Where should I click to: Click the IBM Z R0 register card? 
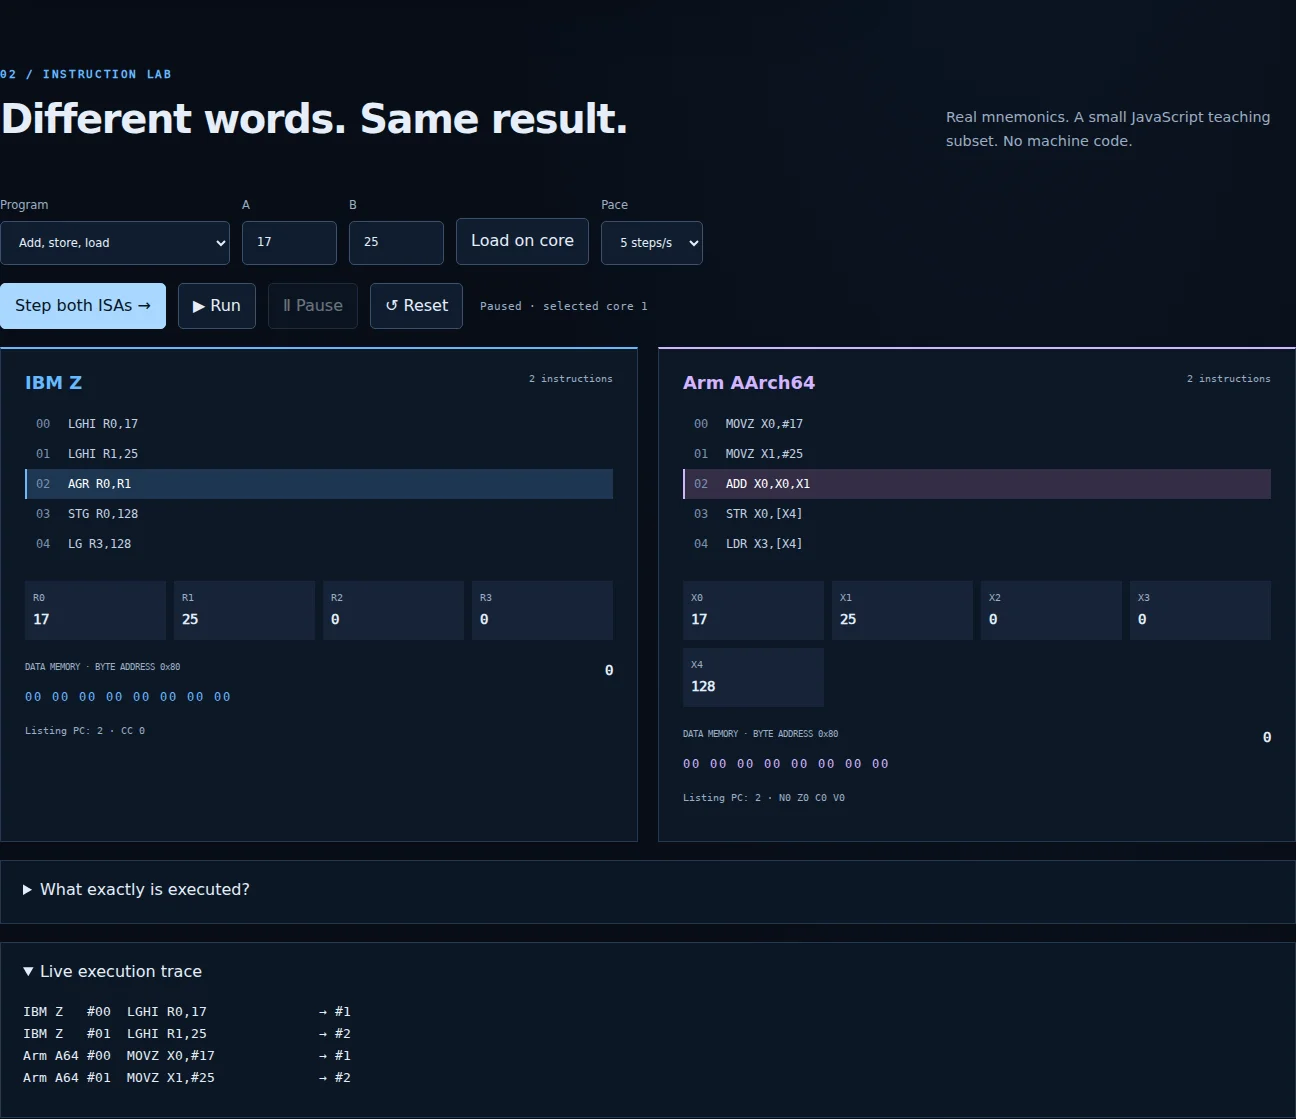[x=95, y=610]
